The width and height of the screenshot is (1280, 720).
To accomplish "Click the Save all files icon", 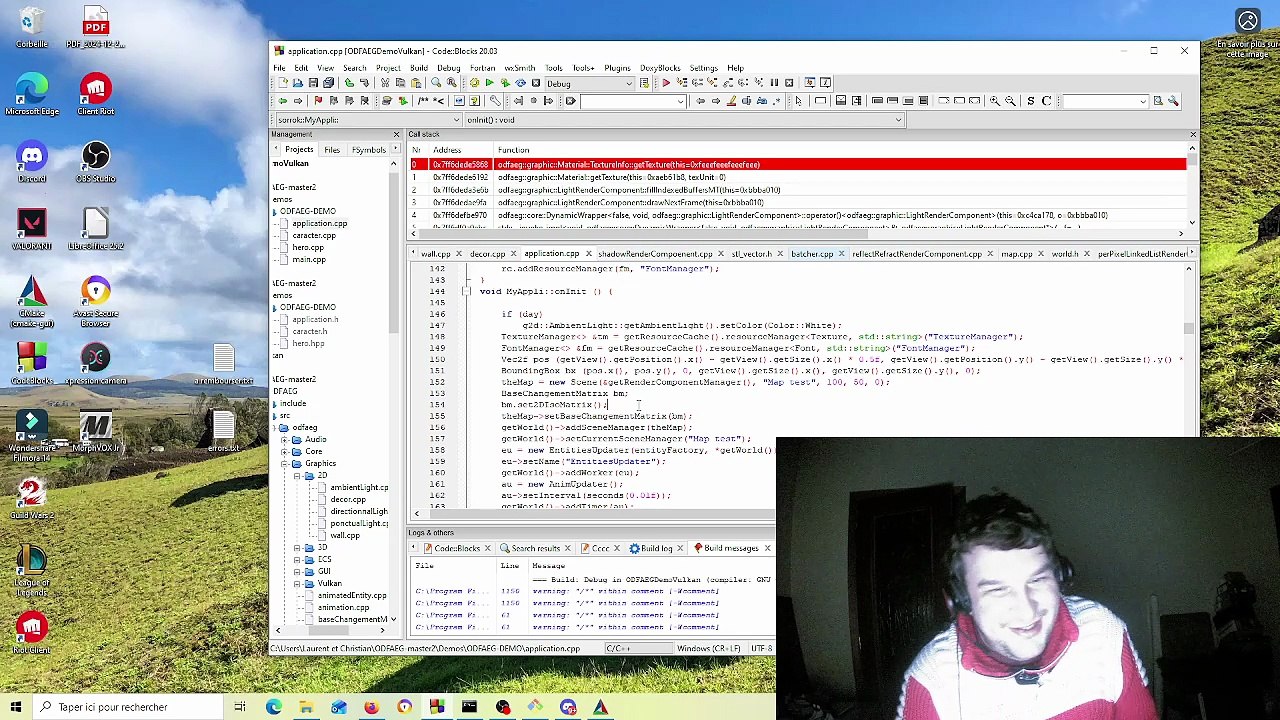I will 328,83.
